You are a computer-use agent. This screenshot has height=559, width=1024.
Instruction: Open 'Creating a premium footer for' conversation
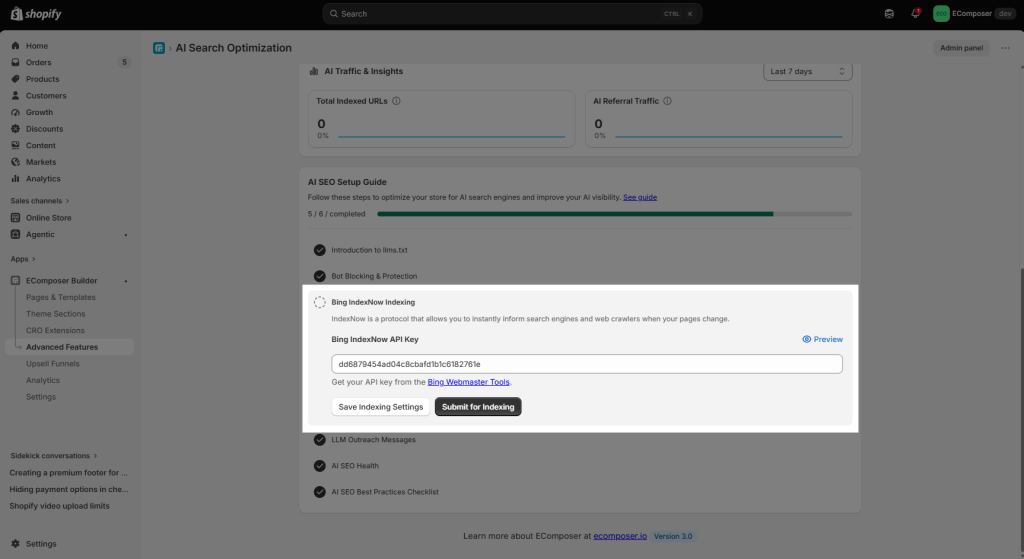point(69,473)
